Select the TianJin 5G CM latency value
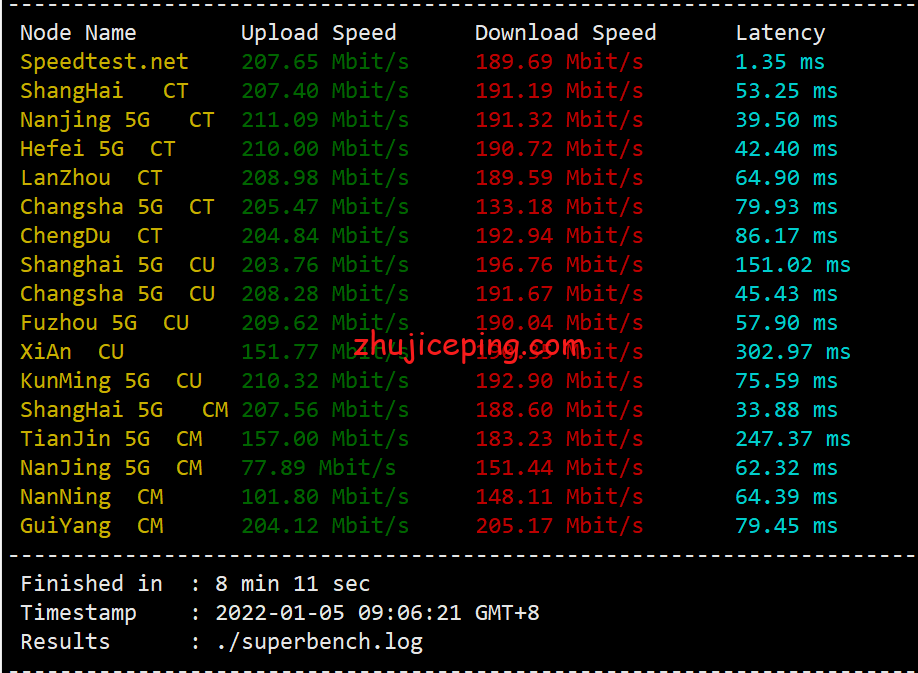 [x=792, y=439]
